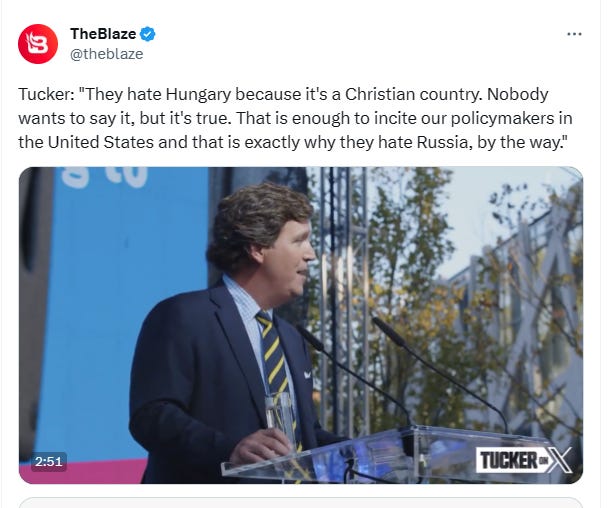The width and height of the screenshot is (610, 508).
Task: Click the Tucker on X watermark logo
Action: click(x=524, y=460)
